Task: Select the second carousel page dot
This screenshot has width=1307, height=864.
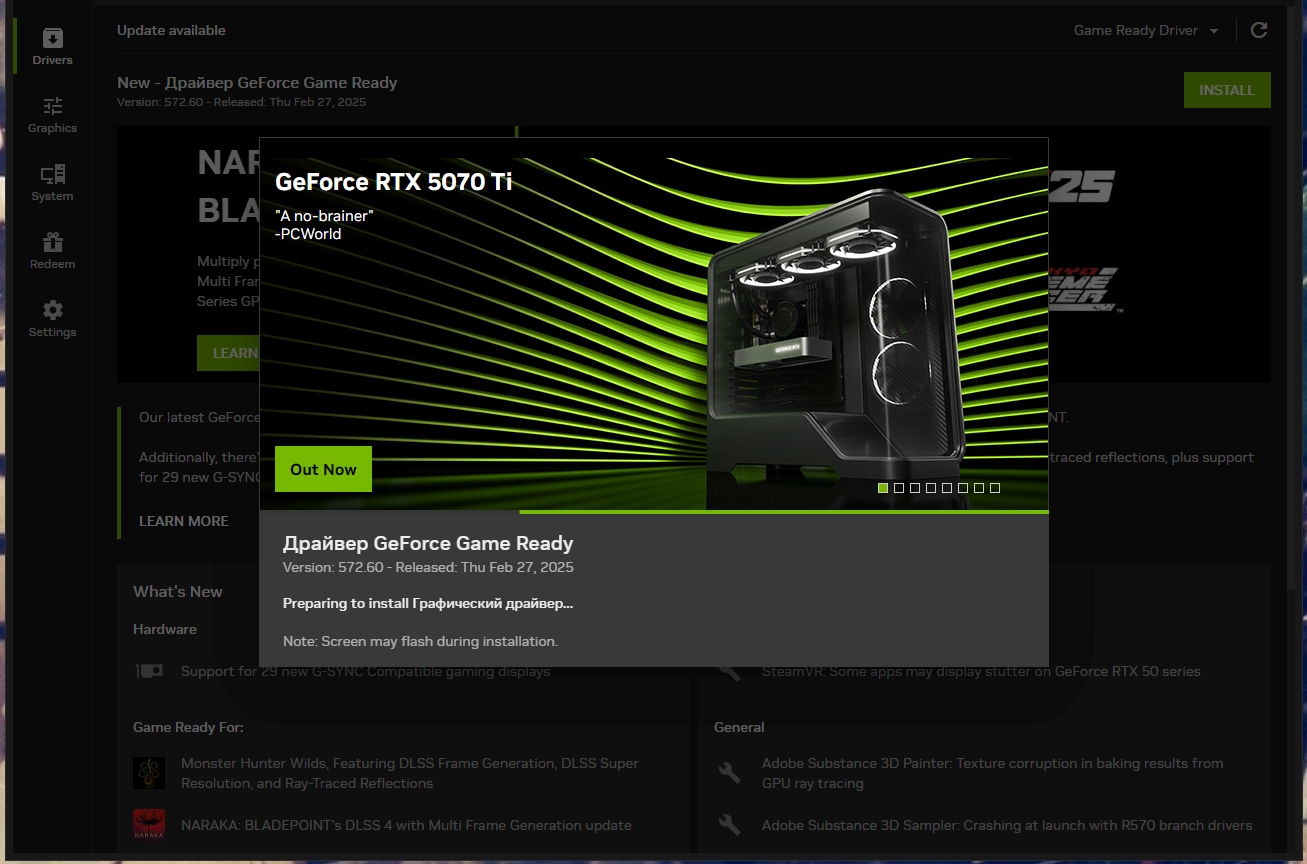Action: pos(899,488)
